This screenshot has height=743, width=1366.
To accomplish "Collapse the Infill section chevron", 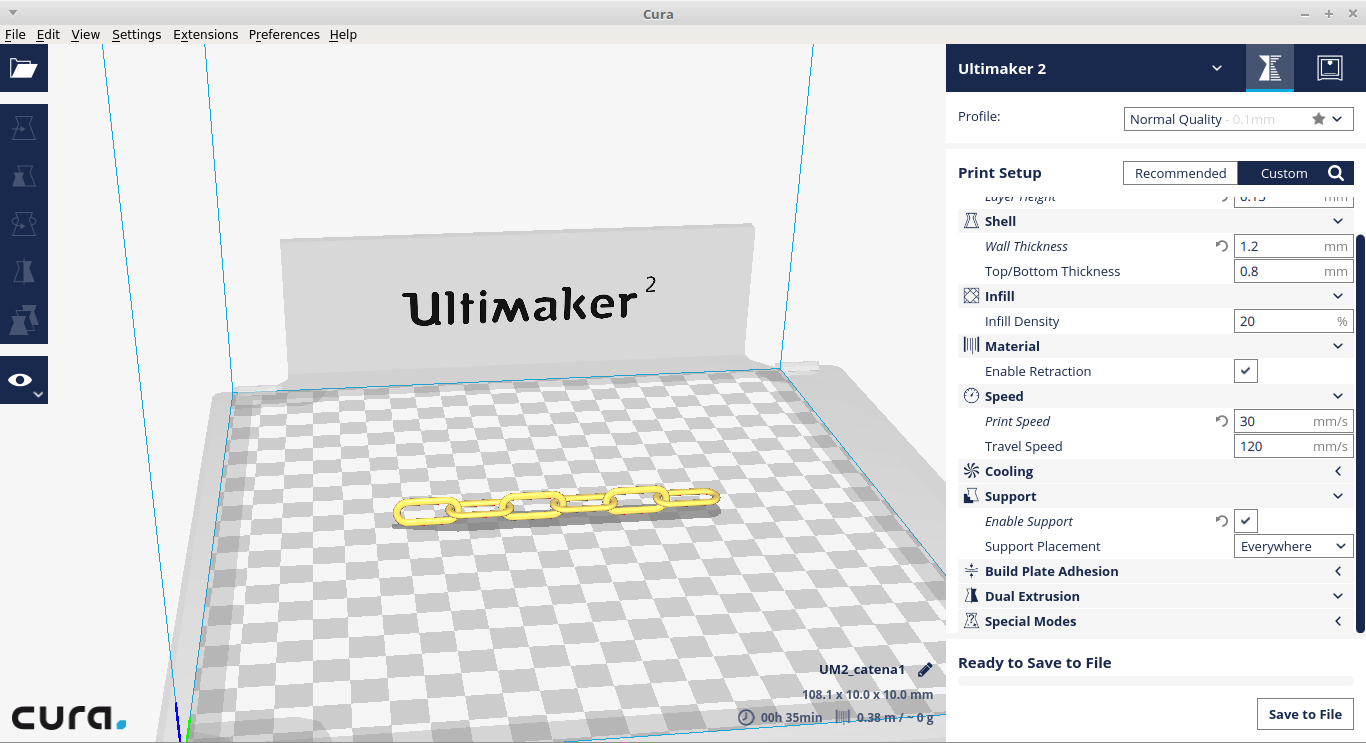I will (1338, 296).
